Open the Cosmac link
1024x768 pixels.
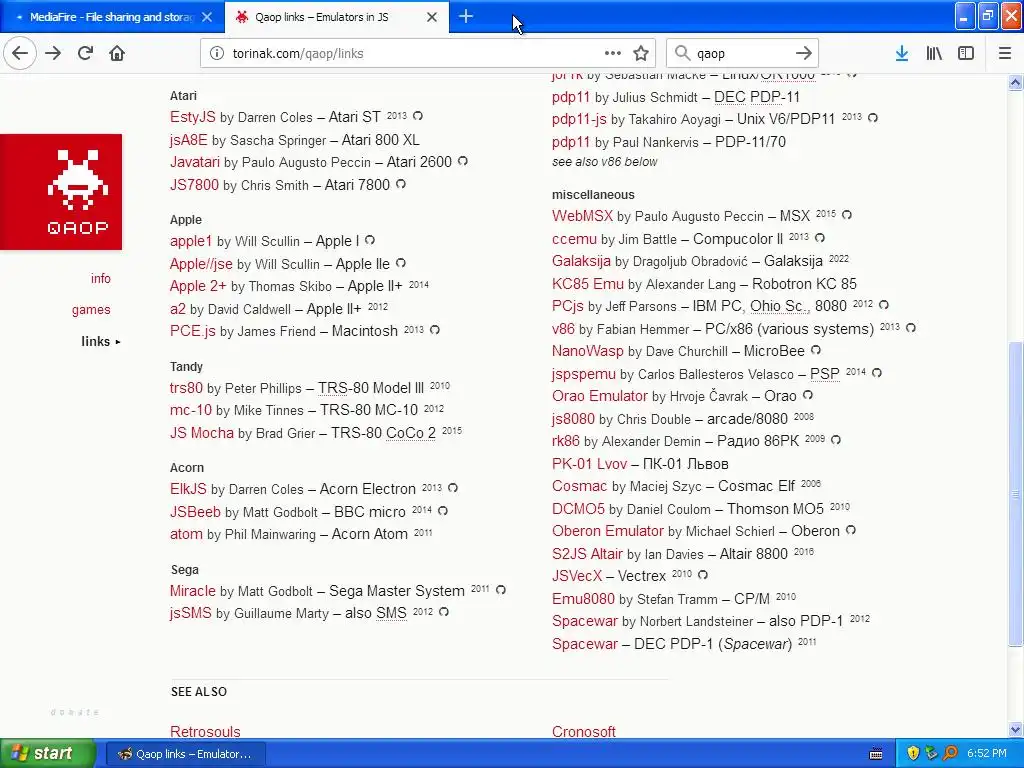click(x=579, y=487)
